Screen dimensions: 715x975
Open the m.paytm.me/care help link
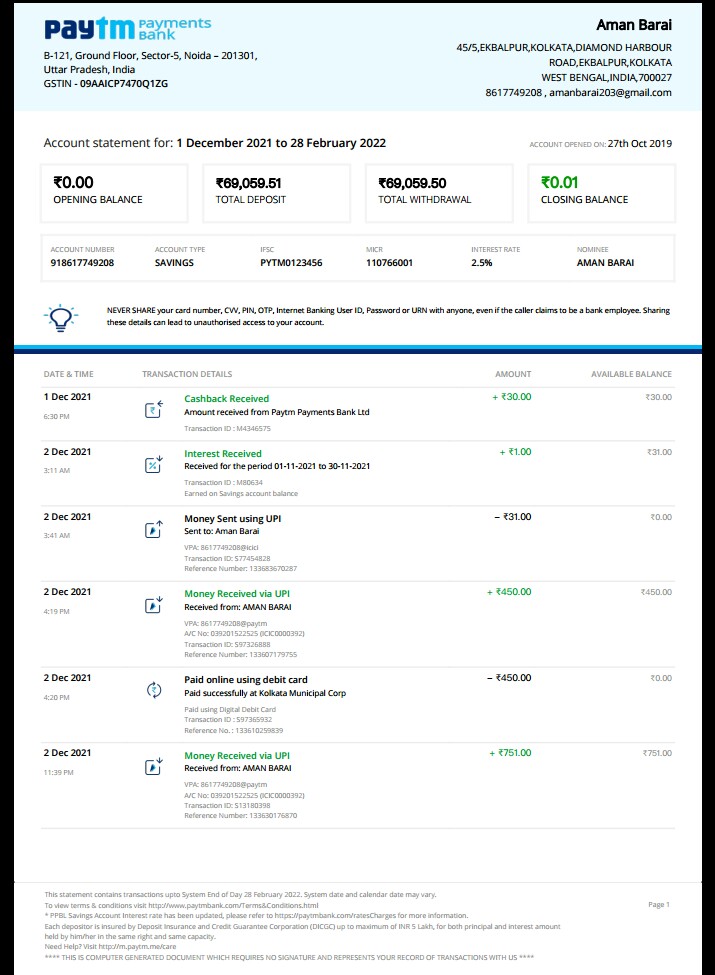[x=137, y=946]
